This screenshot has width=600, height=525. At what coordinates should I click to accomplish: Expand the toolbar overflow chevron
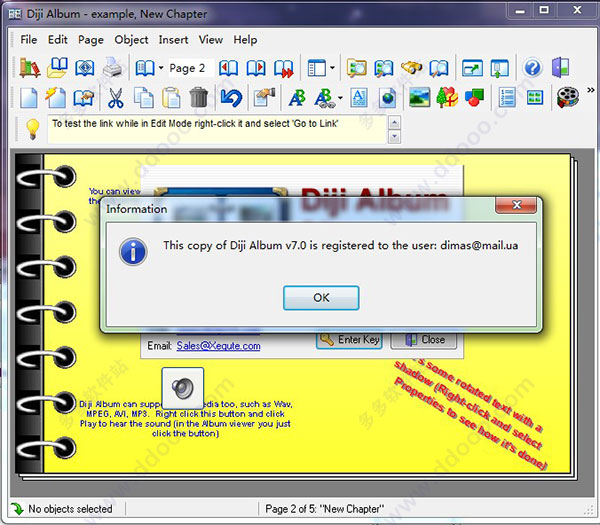point(591,90)
